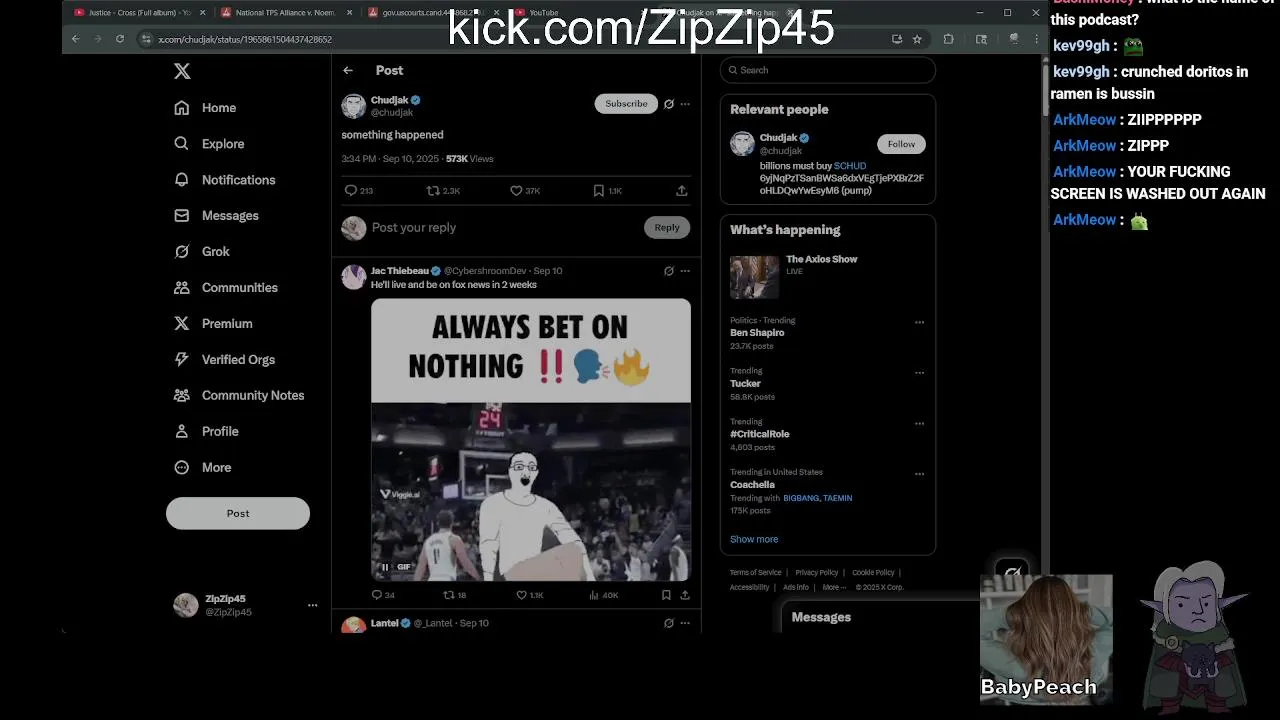Open the Terms of Service footer link
The width and height of the screenshot is (1280, 720).
pos(755,573)
